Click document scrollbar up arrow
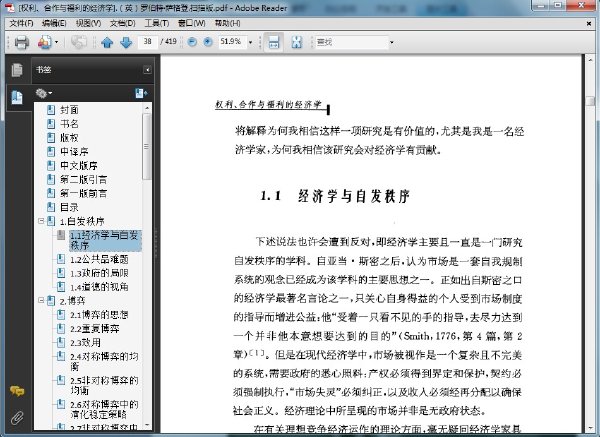Screen dimensions: 600x437 coord(590,60)
